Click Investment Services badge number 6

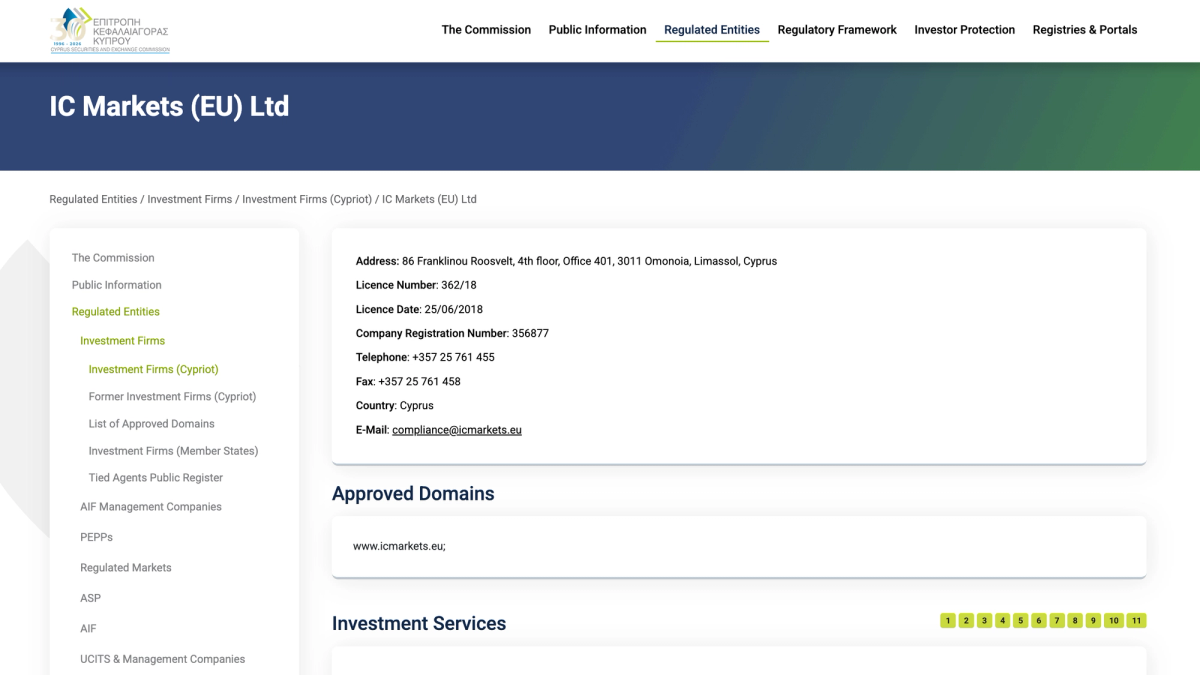tap(1038, 621)
